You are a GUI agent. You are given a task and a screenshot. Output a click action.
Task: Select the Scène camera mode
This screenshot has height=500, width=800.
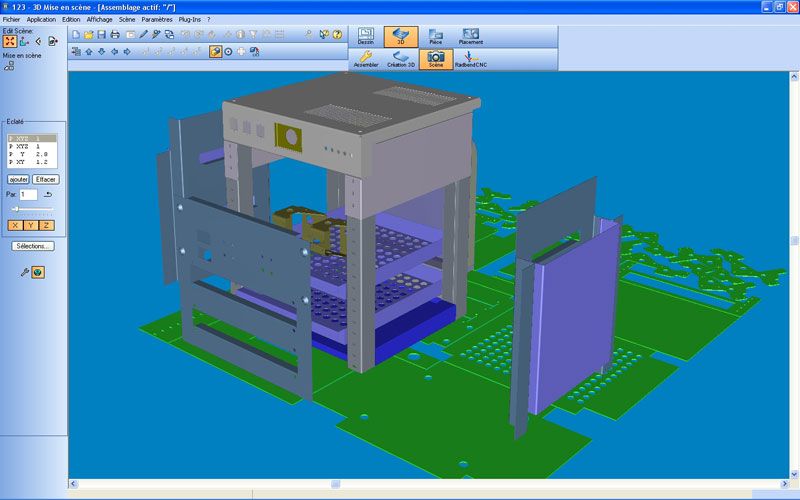[436, 59]
